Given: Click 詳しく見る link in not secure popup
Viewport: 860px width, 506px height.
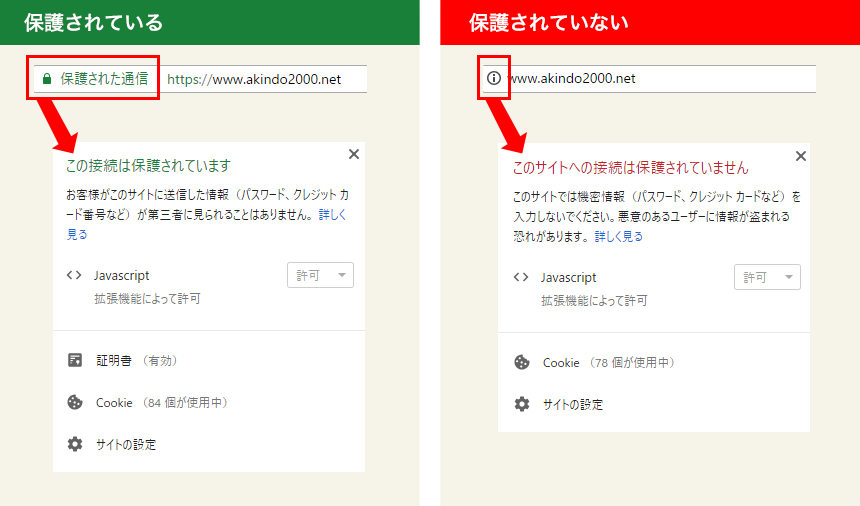Looking at the screenshot, I should (x=619, y=237).
